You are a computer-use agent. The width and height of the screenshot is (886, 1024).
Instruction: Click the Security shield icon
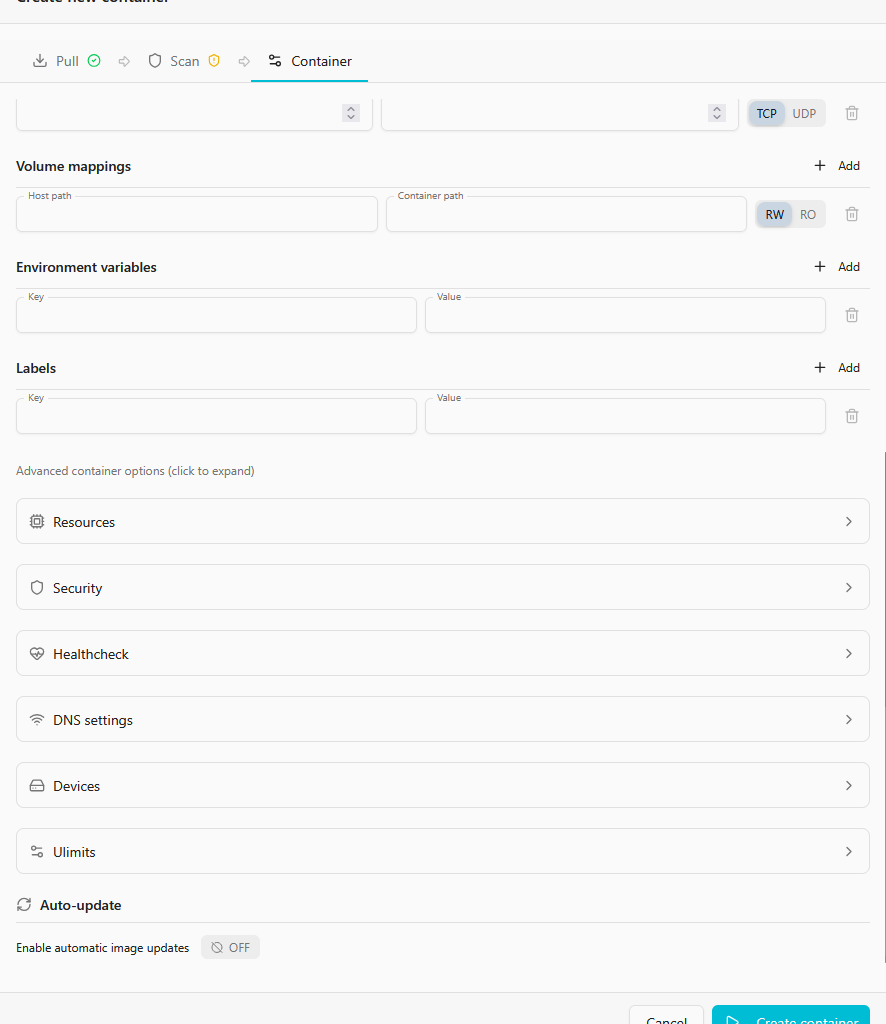[37, 588]
